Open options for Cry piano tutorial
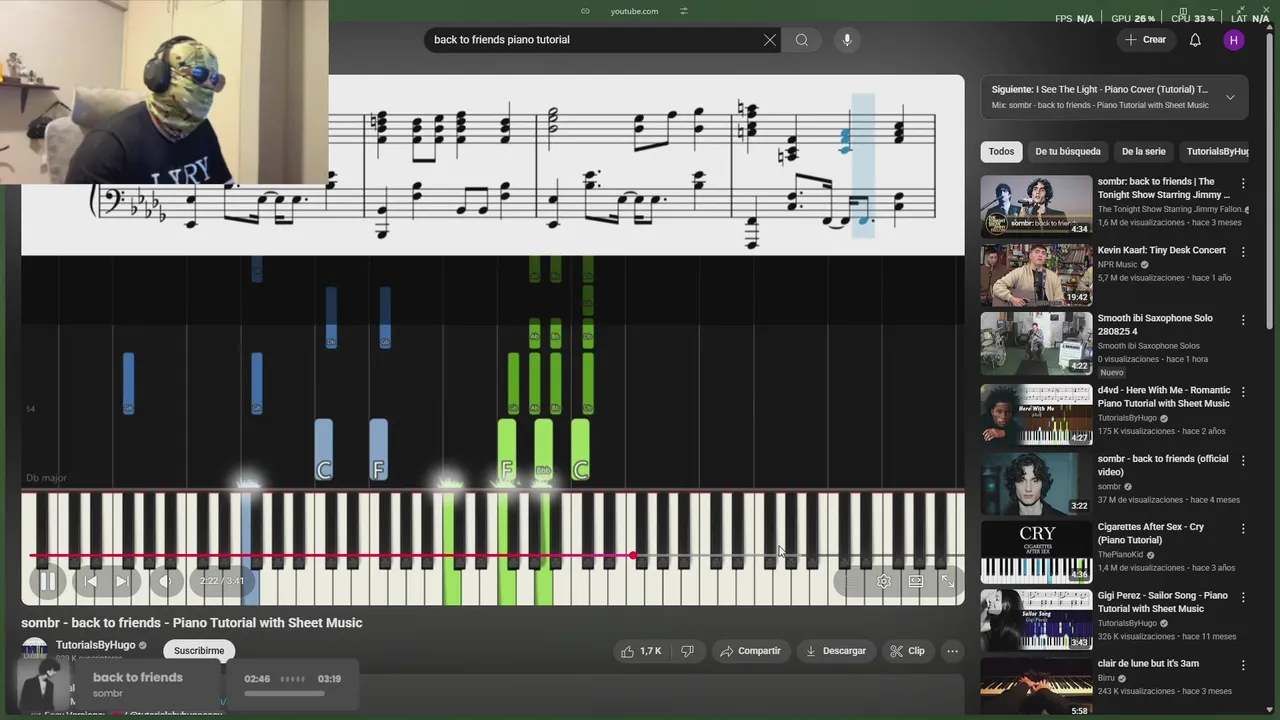1280x720 pixels. pos(1243,528)
